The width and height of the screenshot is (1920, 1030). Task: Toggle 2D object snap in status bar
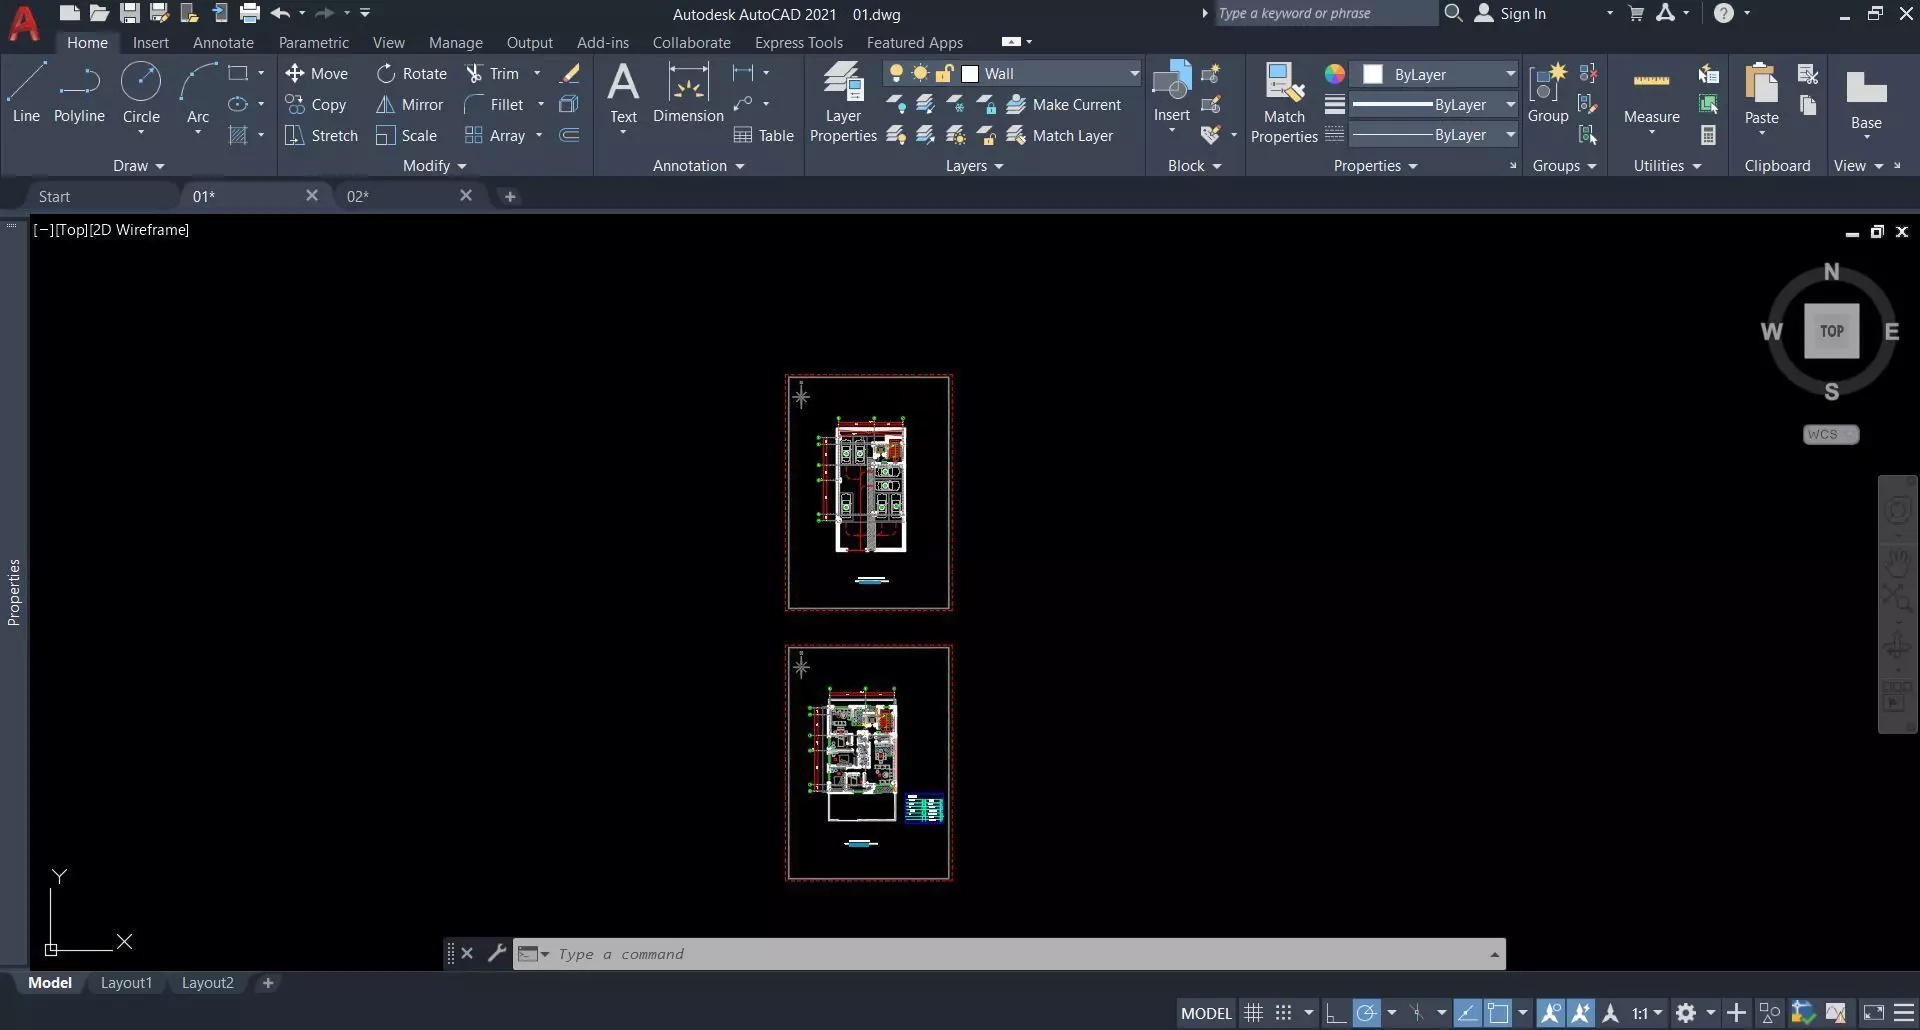point(1498,1013)
